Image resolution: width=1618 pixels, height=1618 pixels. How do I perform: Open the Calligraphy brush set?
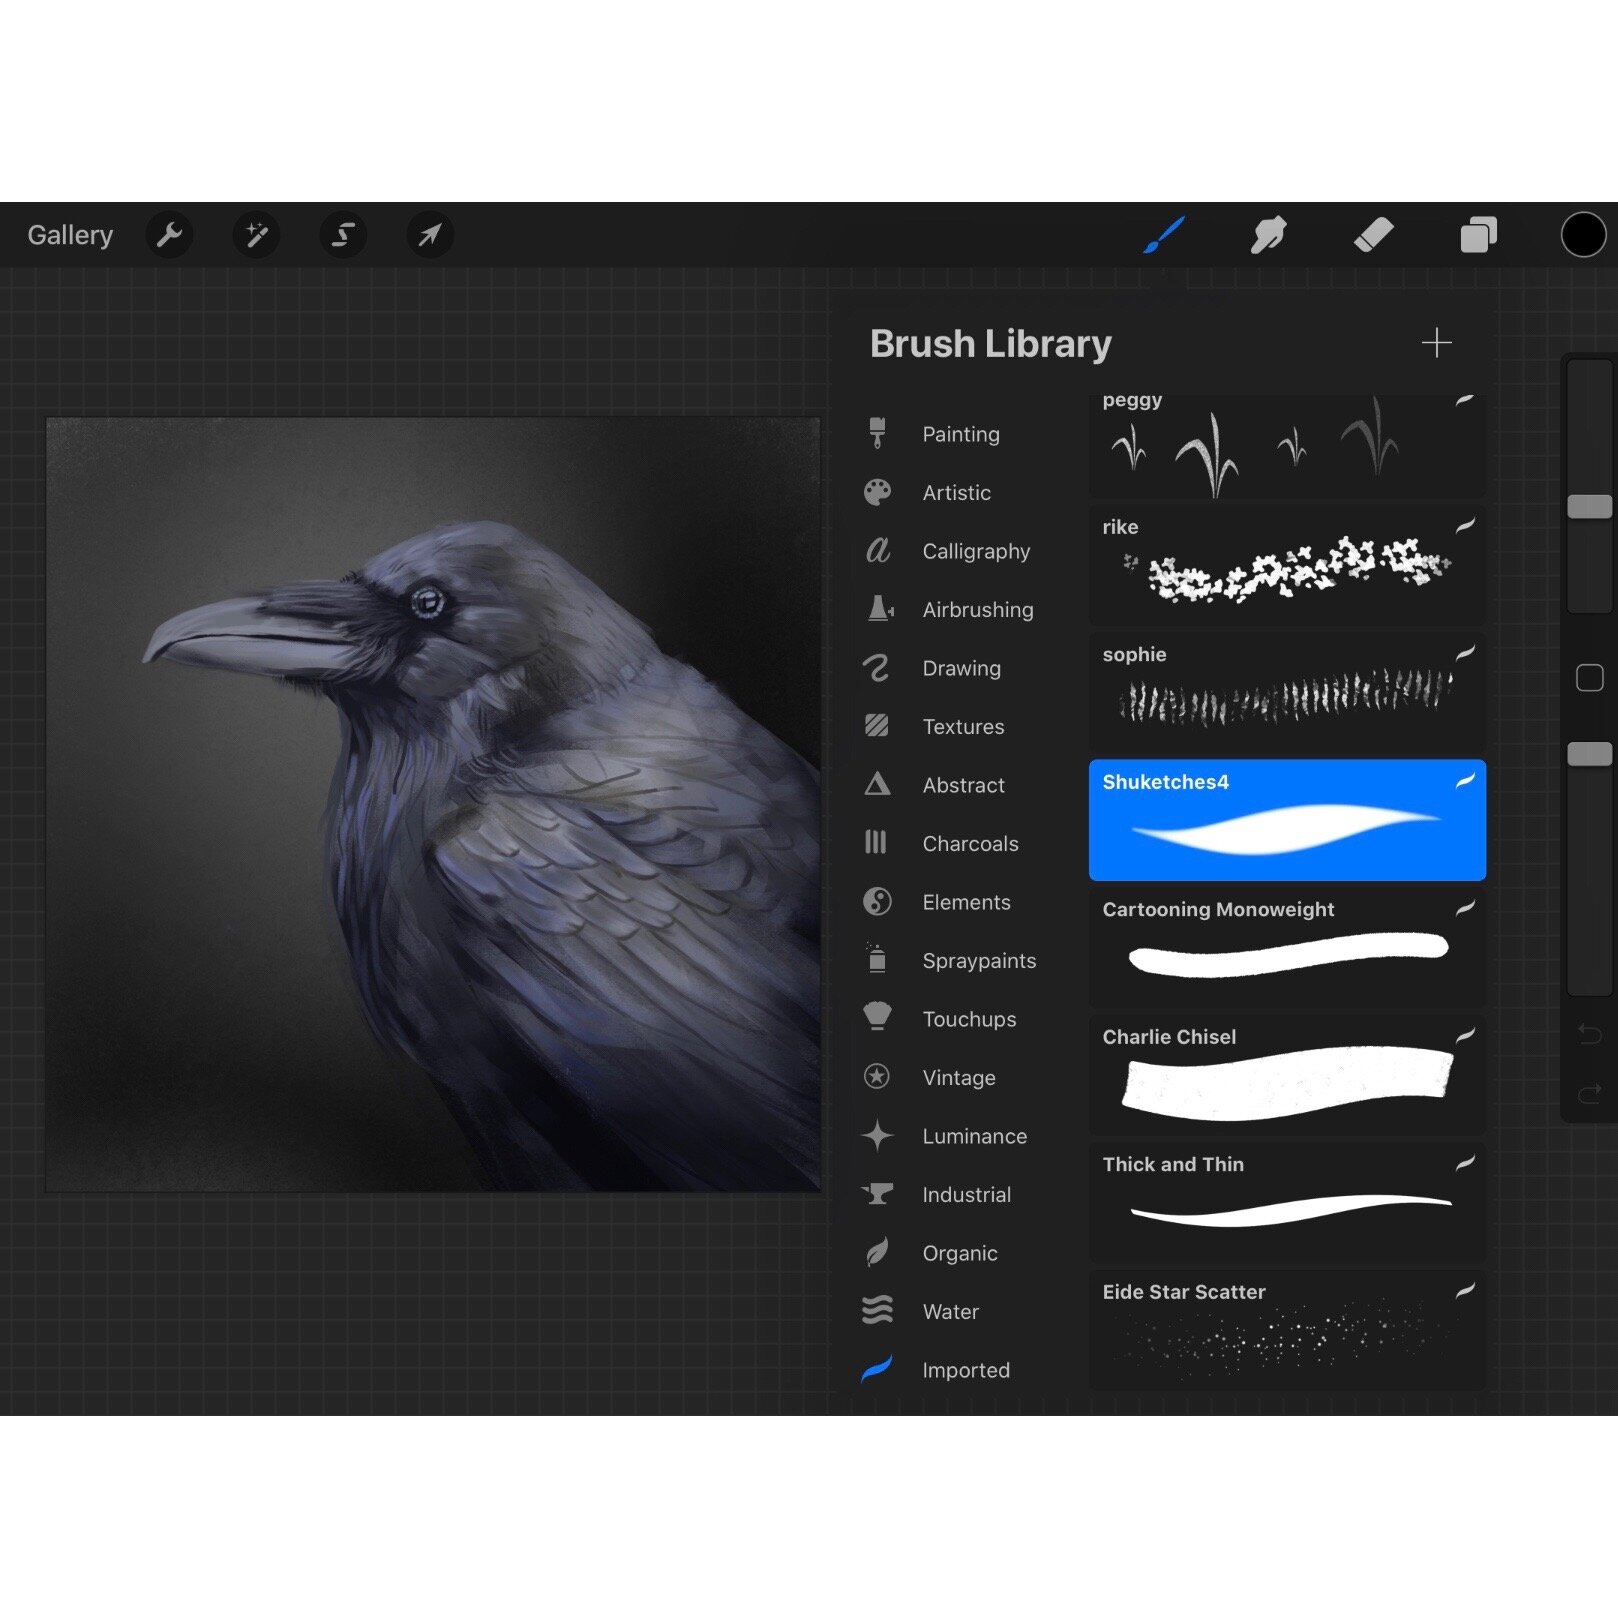click(976, 551)
